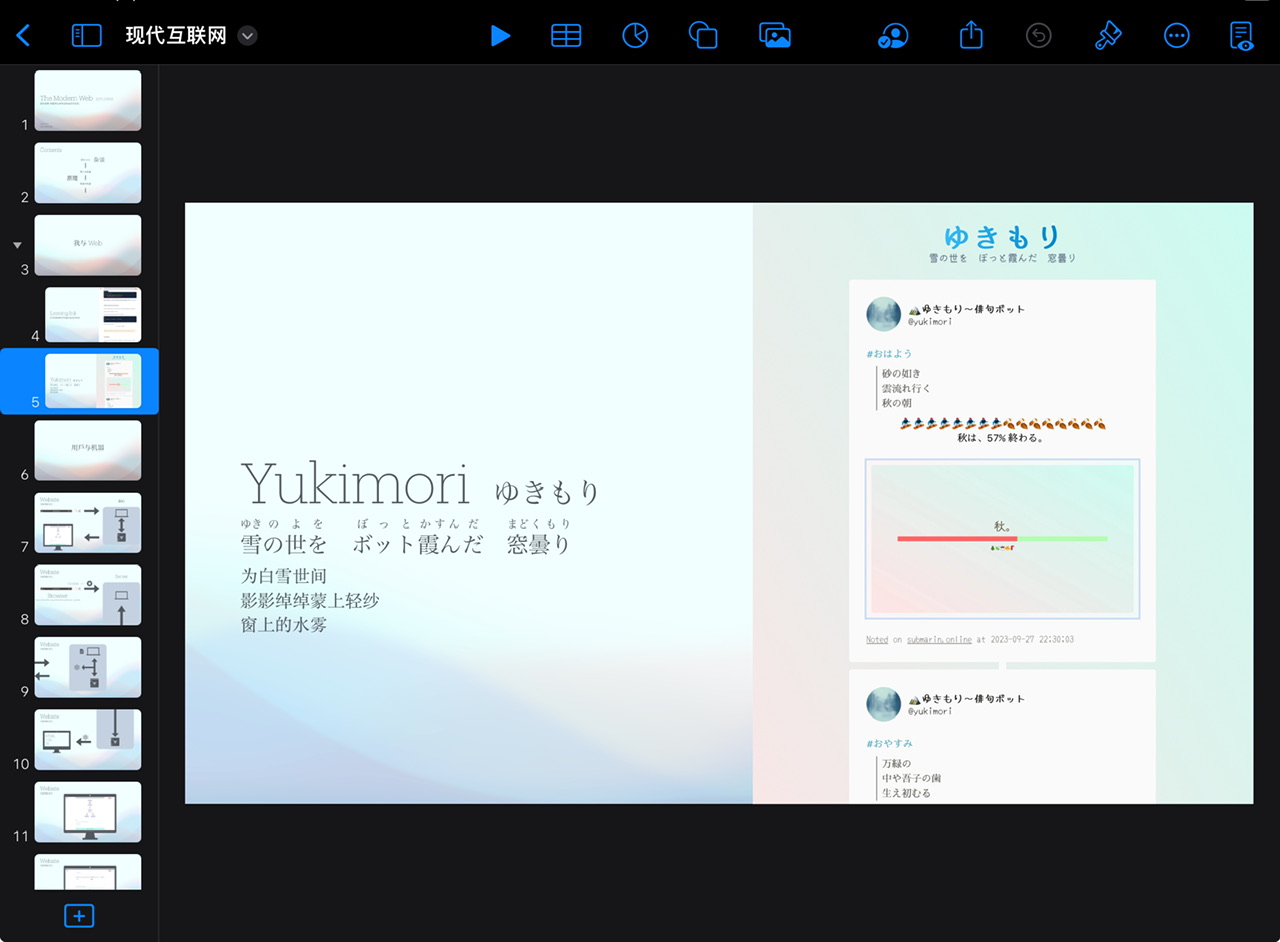Open the share menu
The image size is (1280, 942).
point(971,36)
